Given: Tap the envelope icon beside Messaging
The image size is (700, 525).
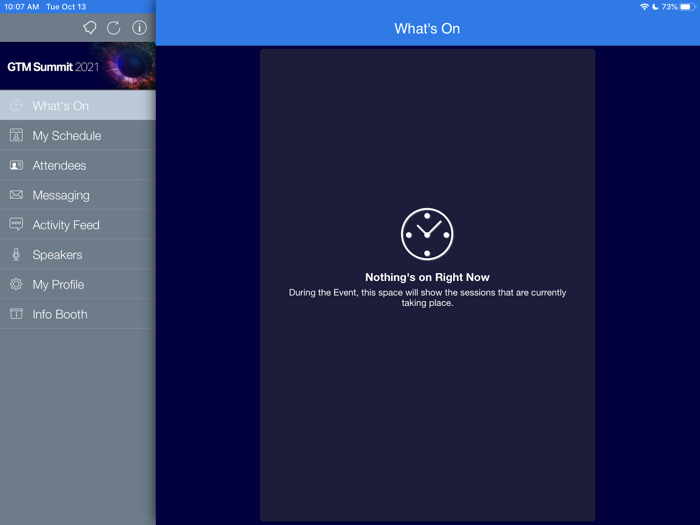Looking at the screenshot, I should coord(16,195).
